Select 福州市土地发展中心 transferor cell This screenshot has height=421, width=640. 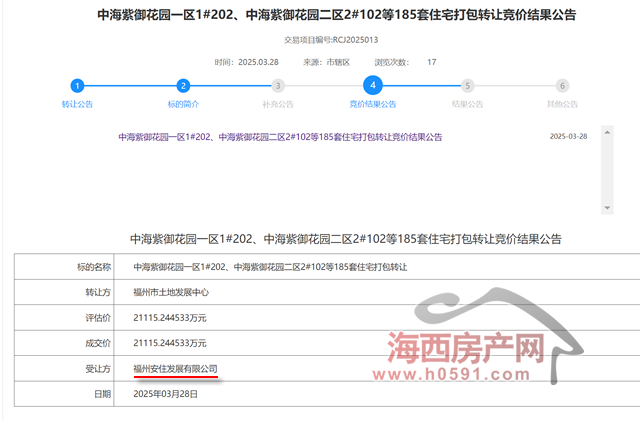171,292
